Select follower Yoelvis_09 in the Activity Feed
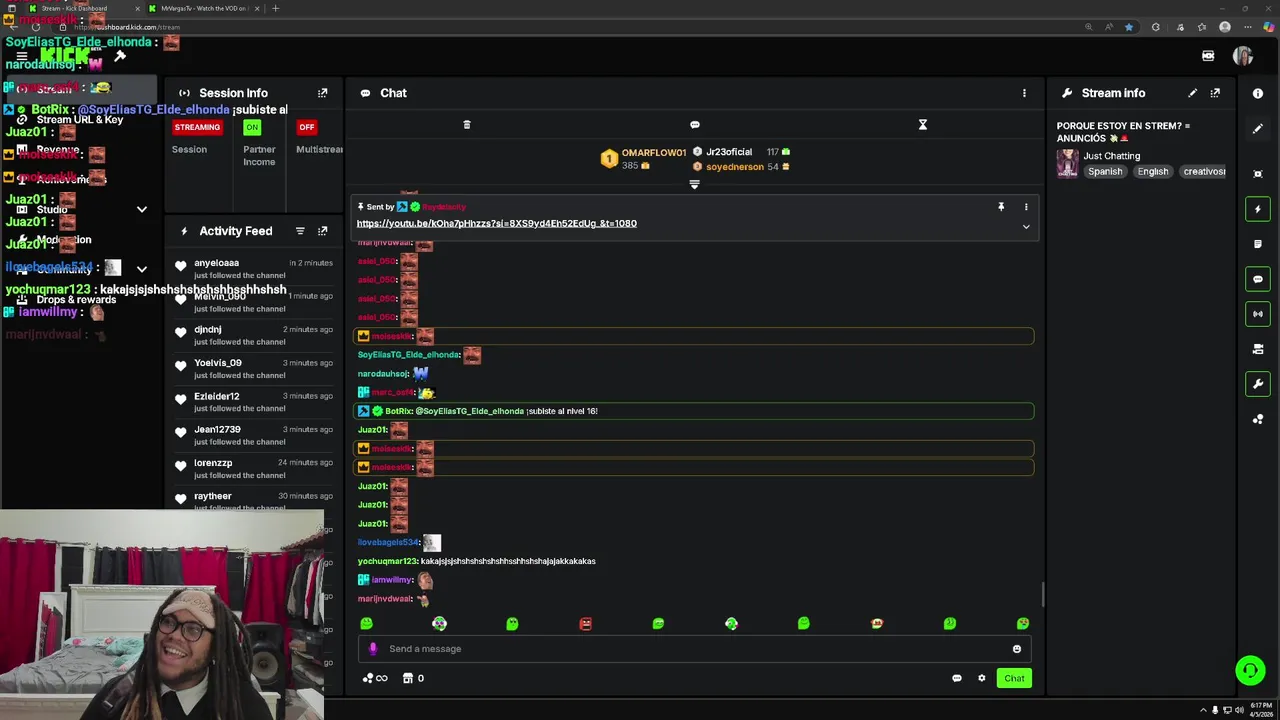This screenshot has height=720, width=1280. [x=218, y=363]
